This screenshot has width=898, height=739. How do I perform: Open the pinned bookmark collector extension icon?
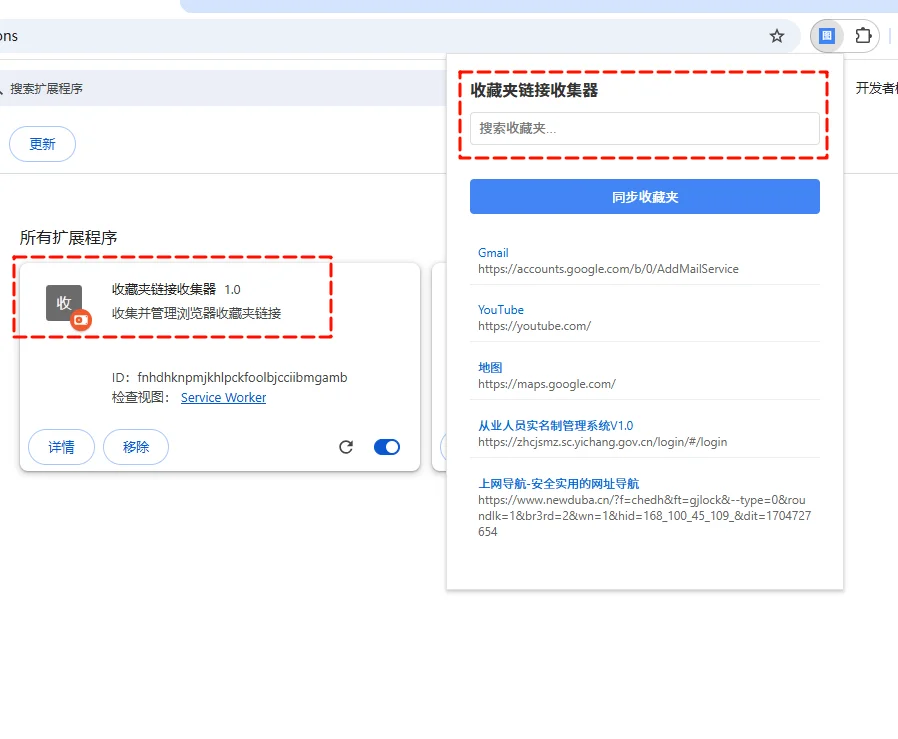pyautogui.click(x=826, y=36)
